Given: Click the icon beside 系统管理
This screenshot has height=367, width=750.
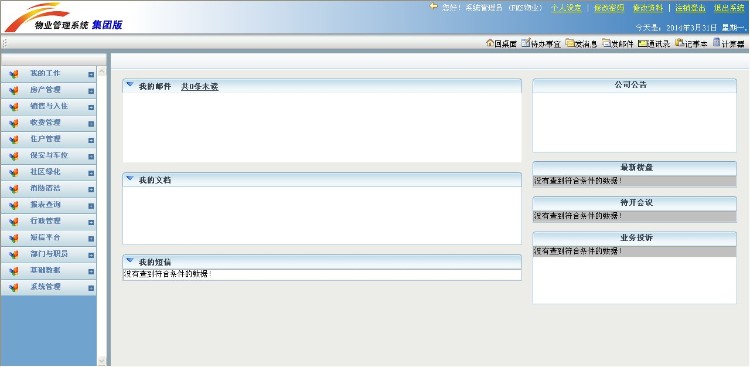Looking at the screenshot, I should click(13, 288).
